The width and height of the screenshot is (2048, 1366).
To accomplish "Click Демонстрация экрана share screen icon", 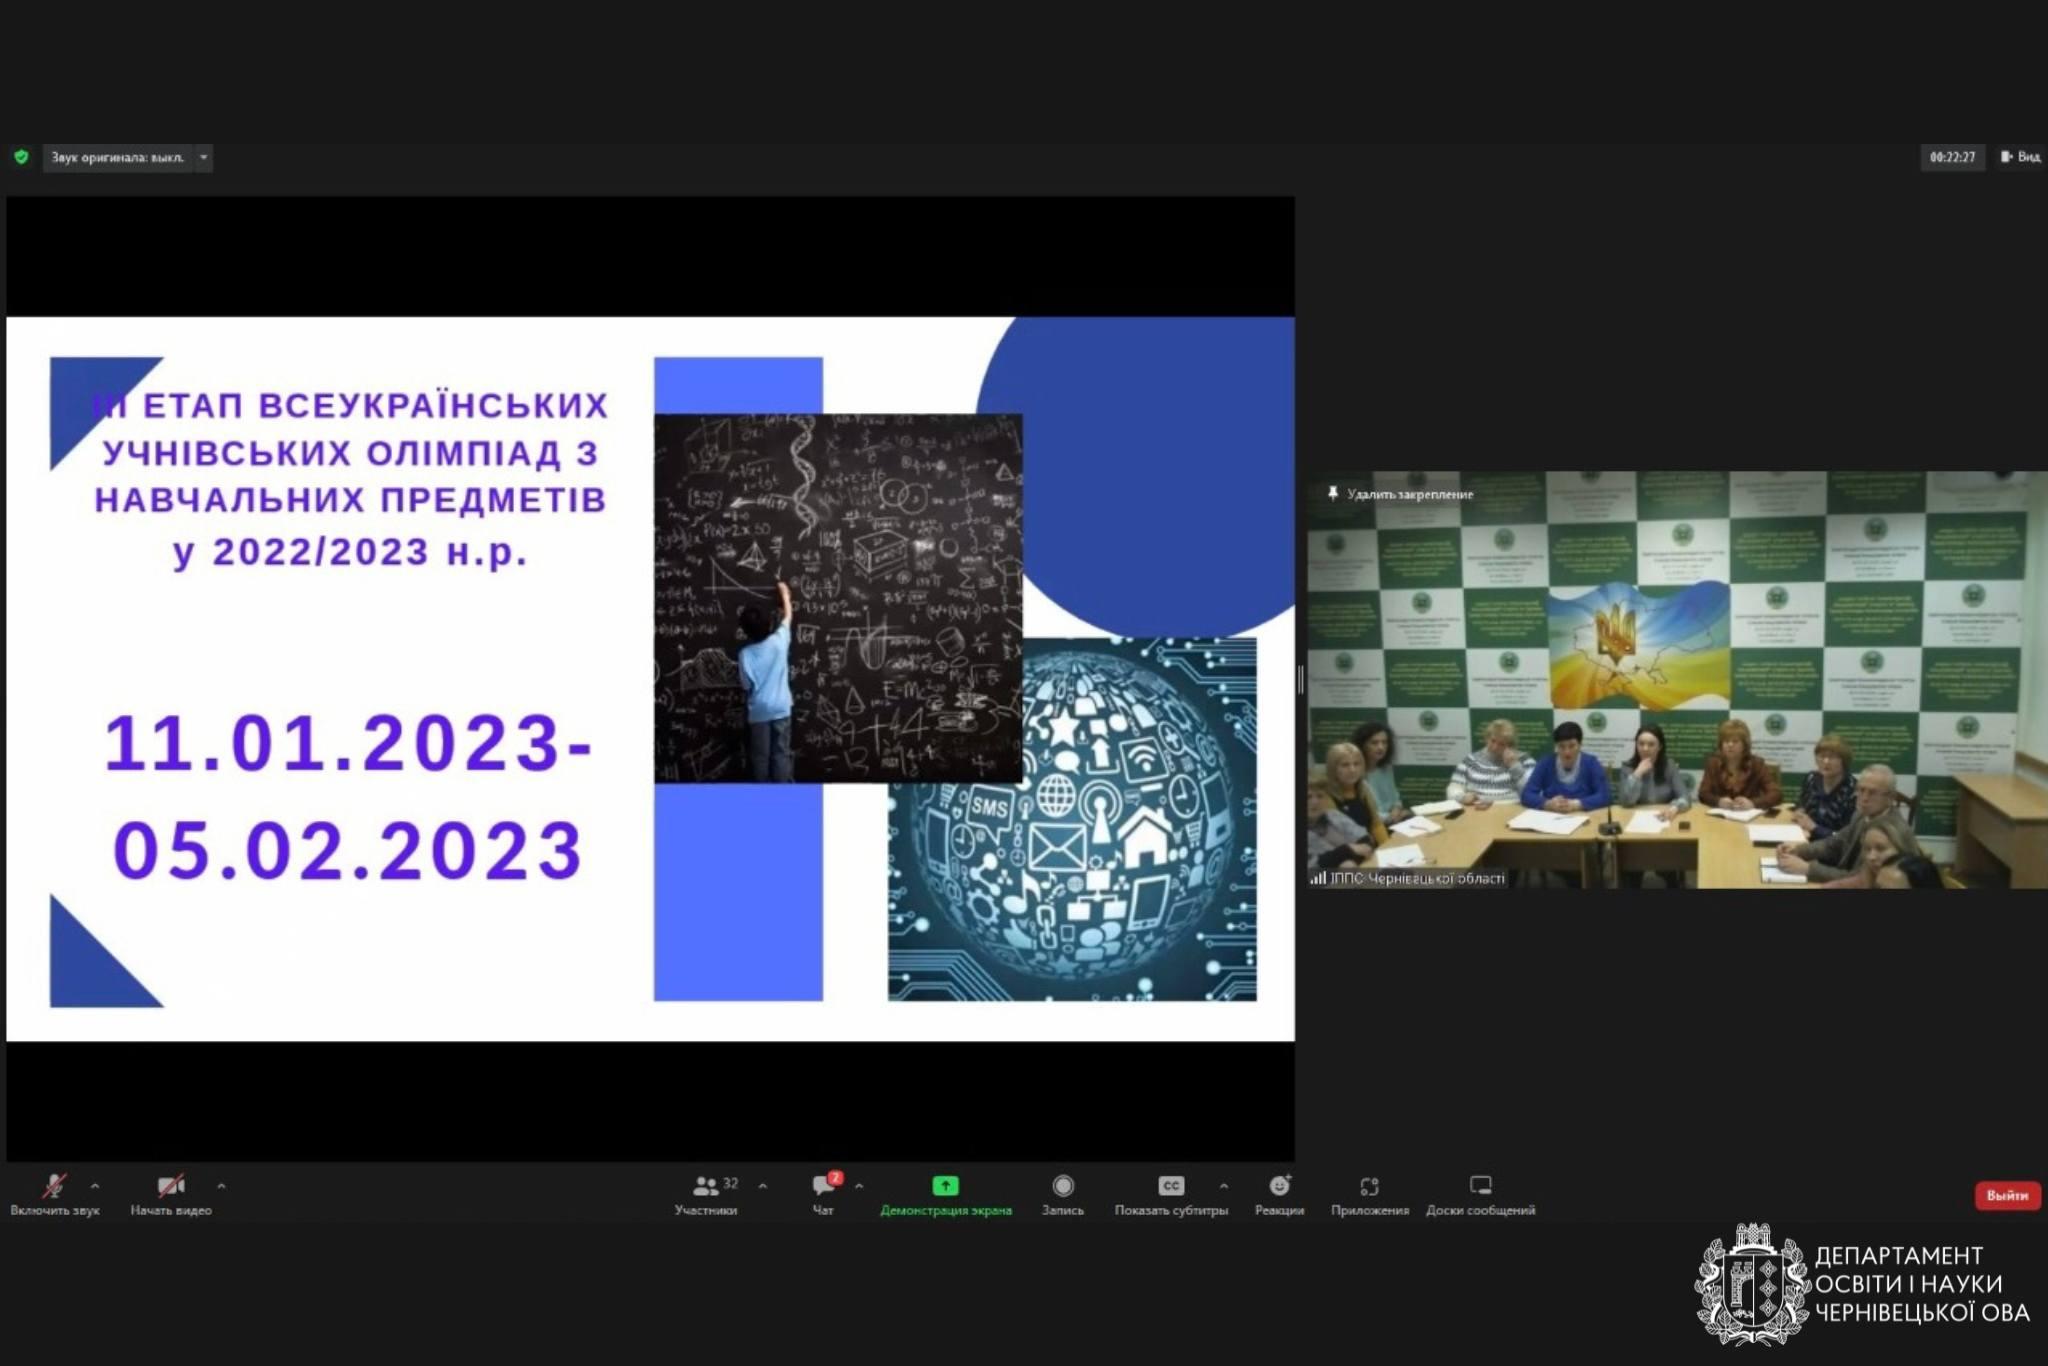I will [945, 1186].
